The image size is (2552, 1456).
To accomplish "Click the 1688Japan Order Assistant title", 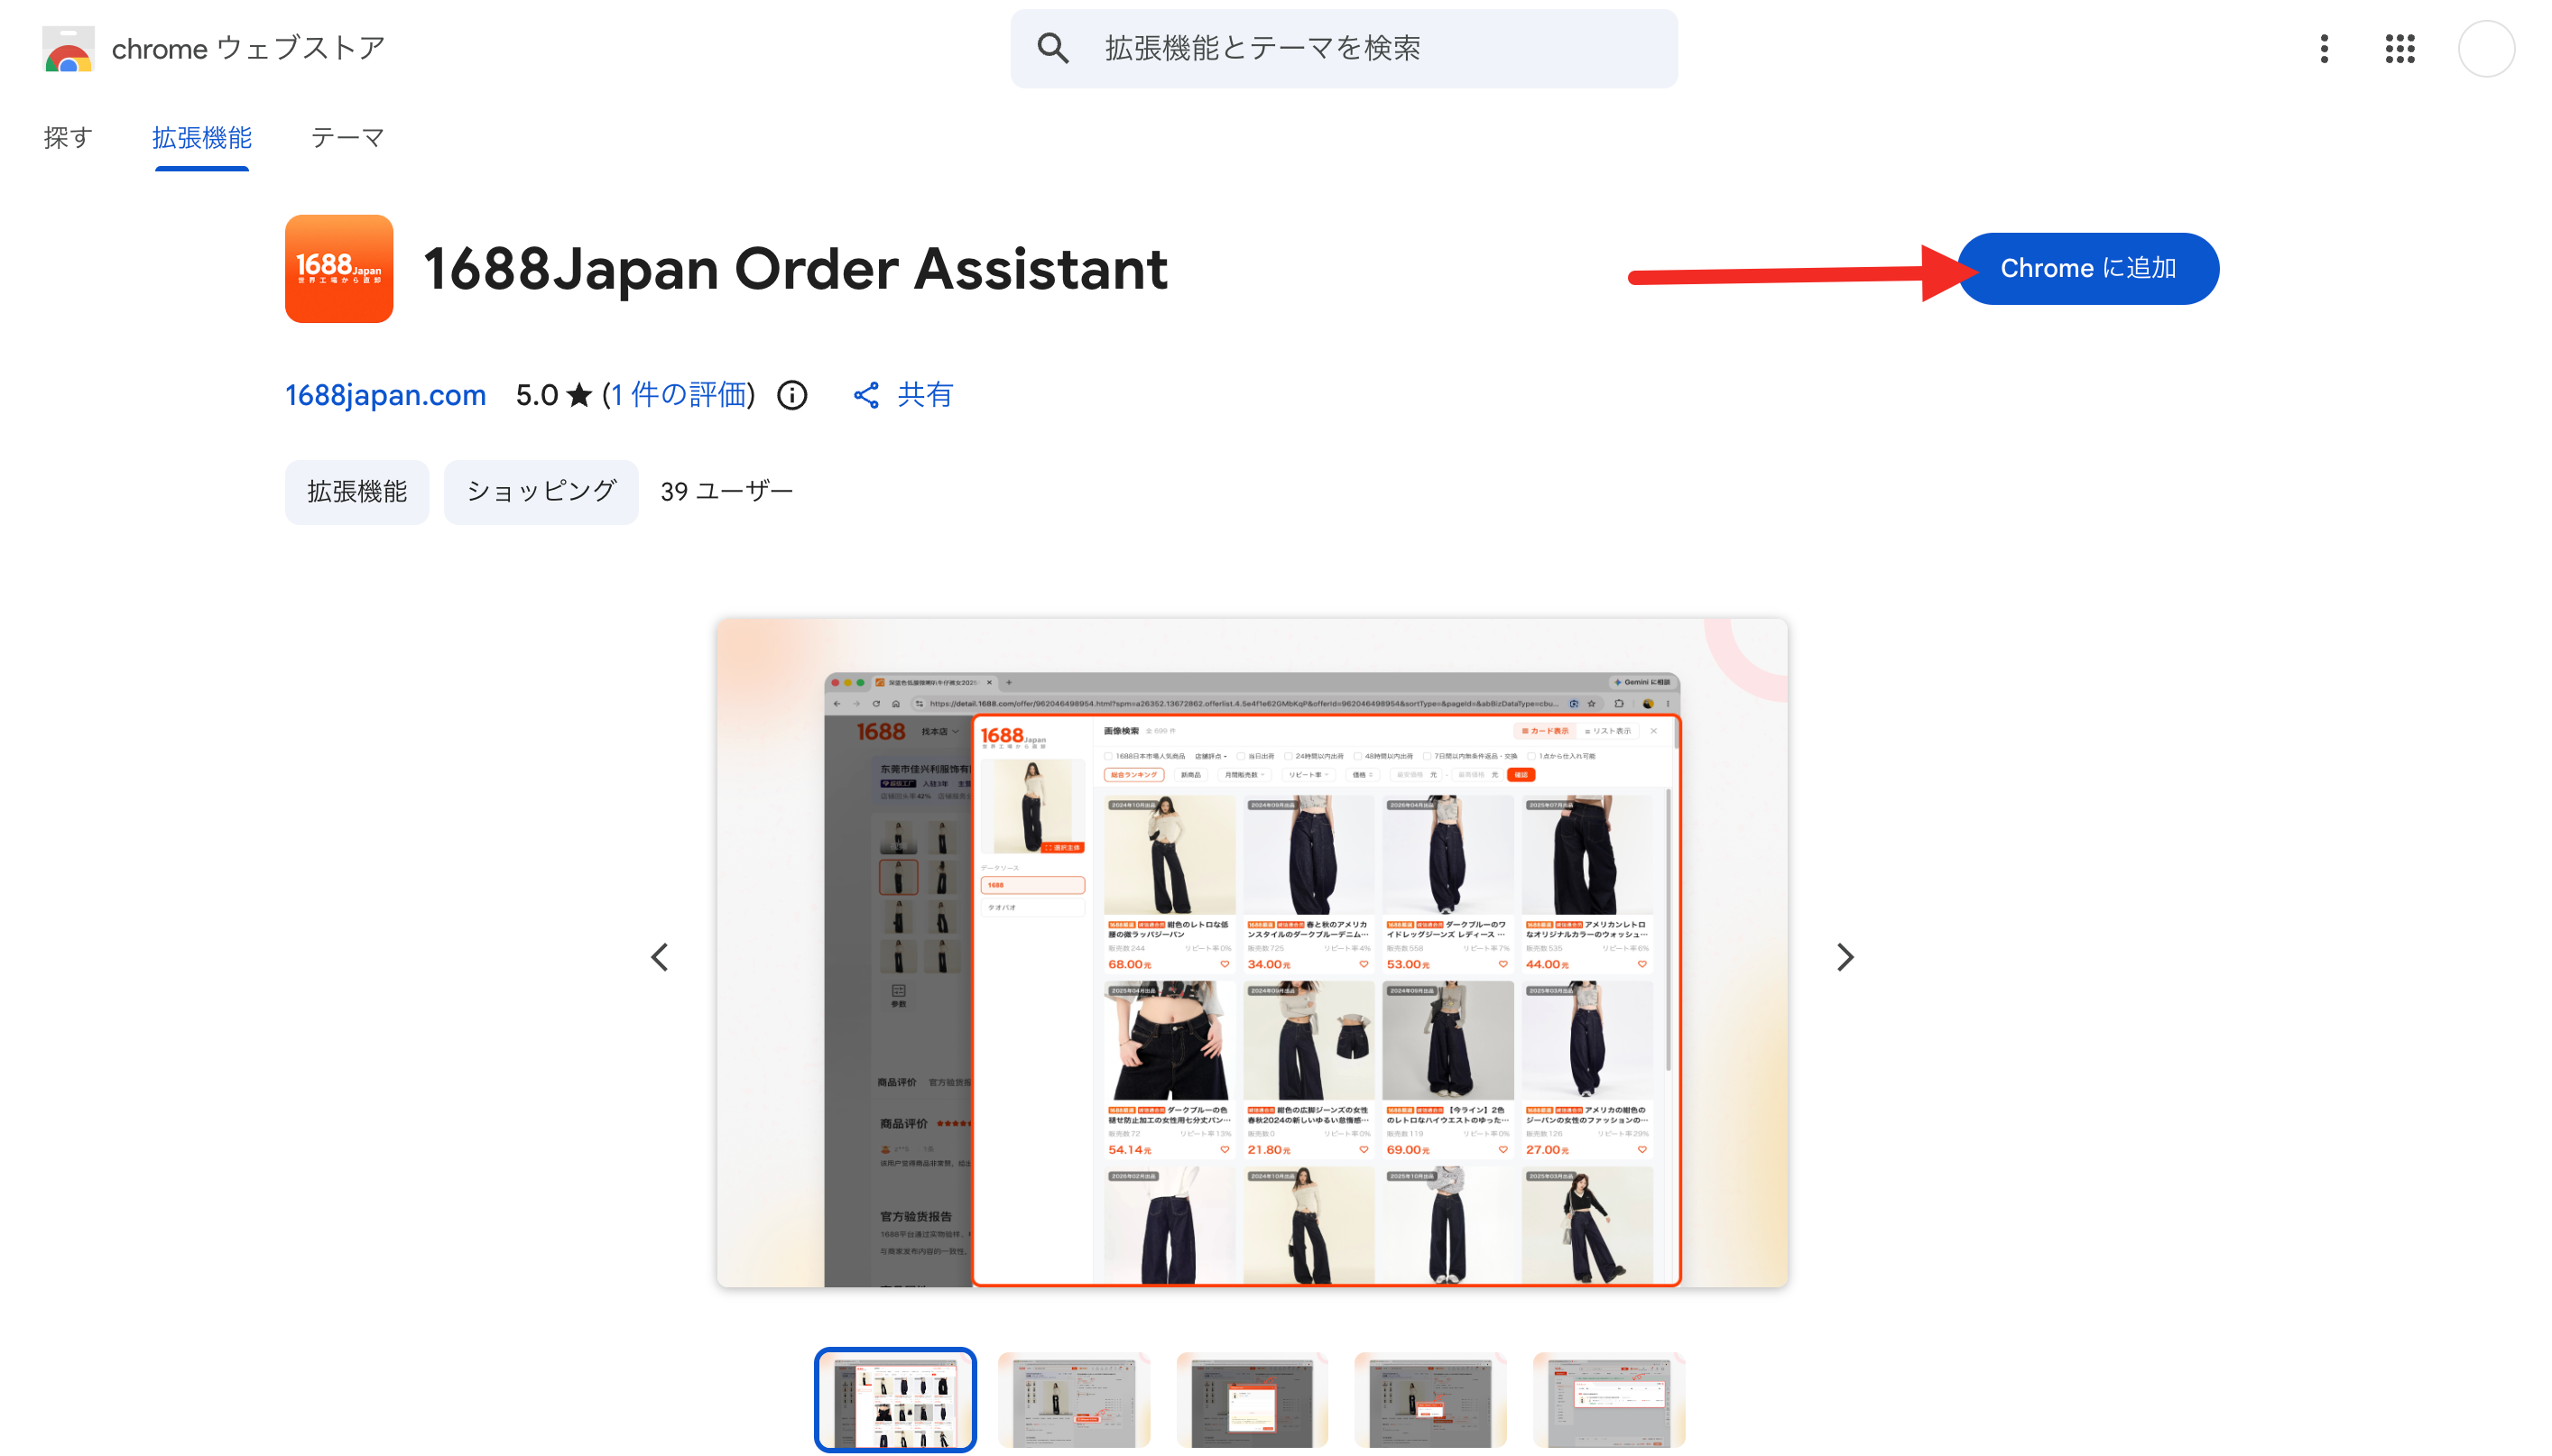I will pyautogui.click(x=795, y=268).
